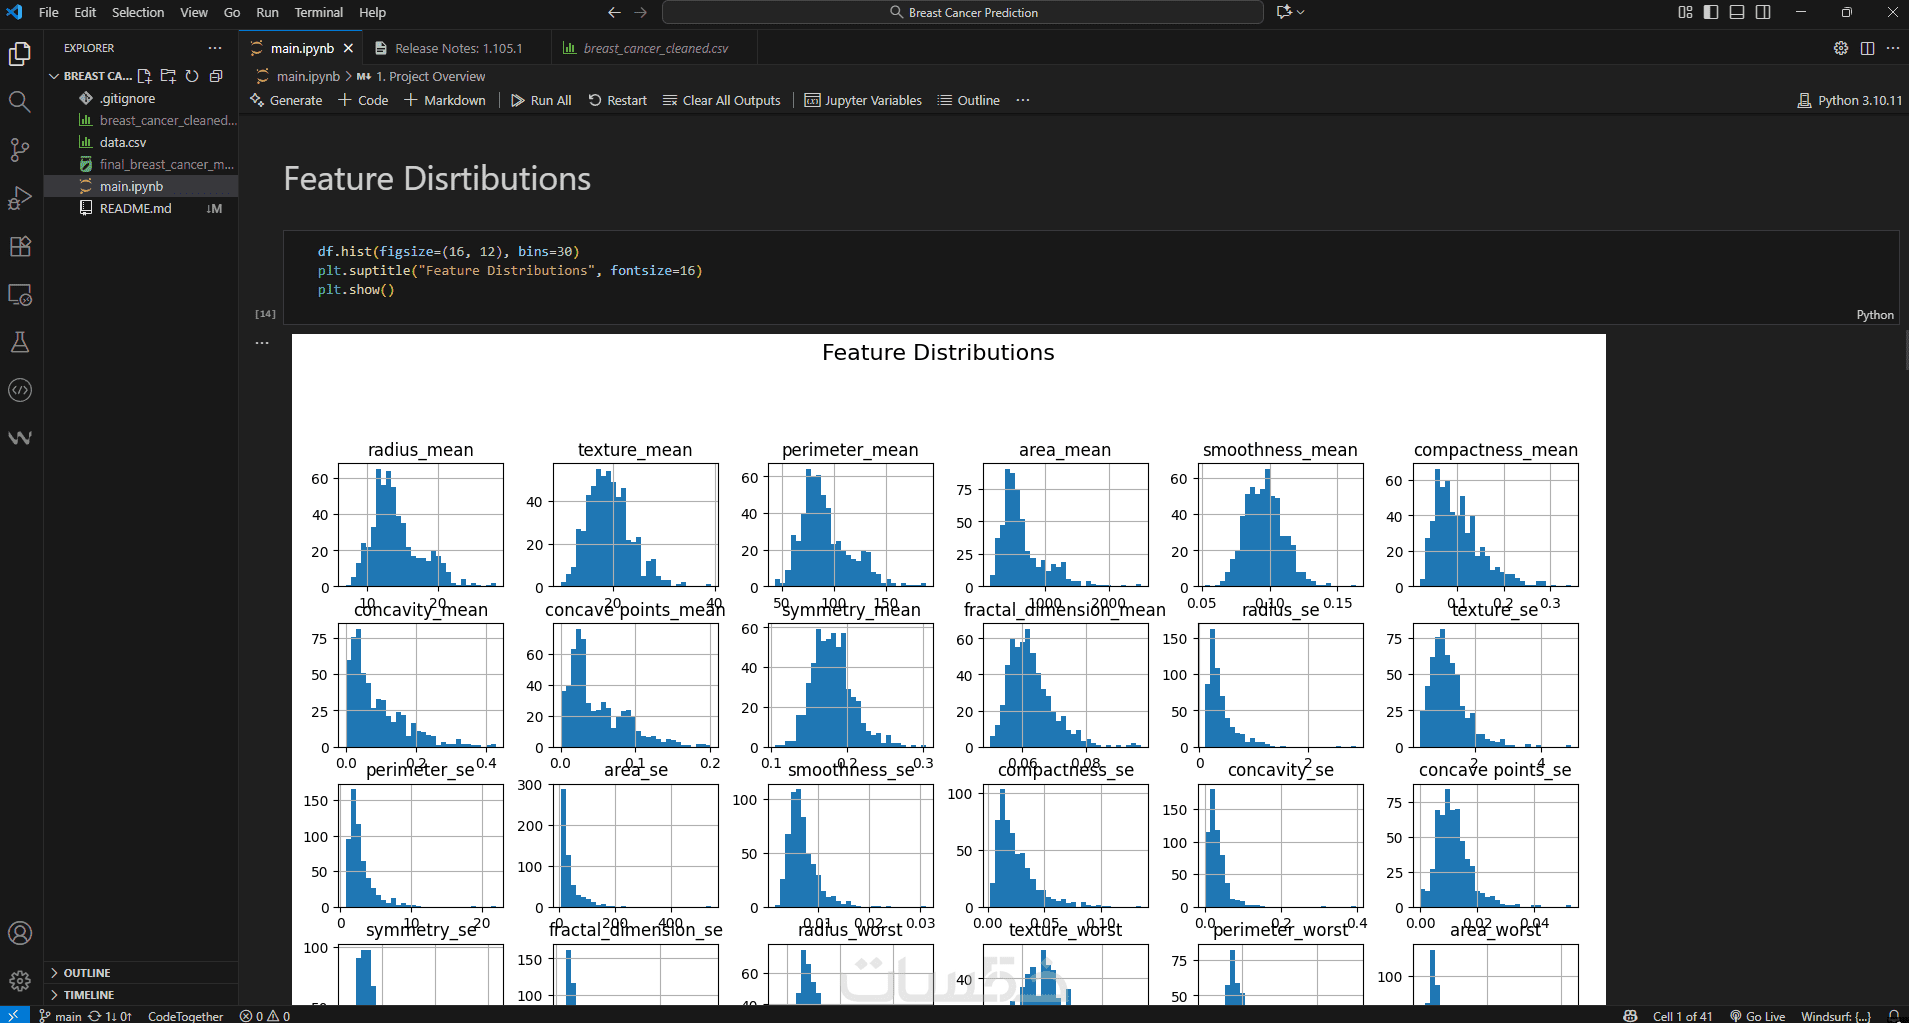The image size is (1909, 1023).
Task: Collapse all folders in explorer
Action: tap(216, 76)
